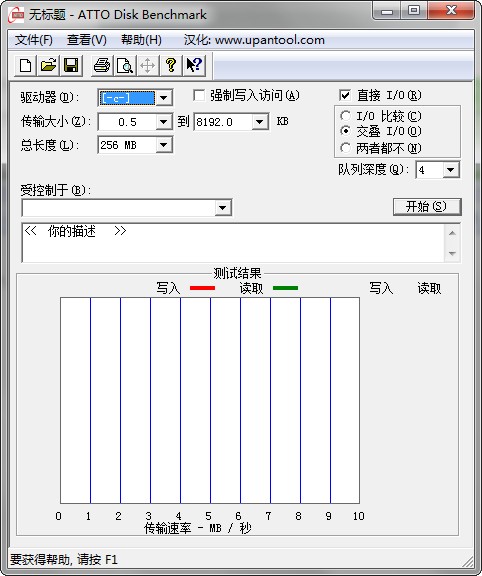The width and height of the screenshot is (482, 576).
Task: Open the 总长度 256 MB dropdown
Action: (163, 145)
